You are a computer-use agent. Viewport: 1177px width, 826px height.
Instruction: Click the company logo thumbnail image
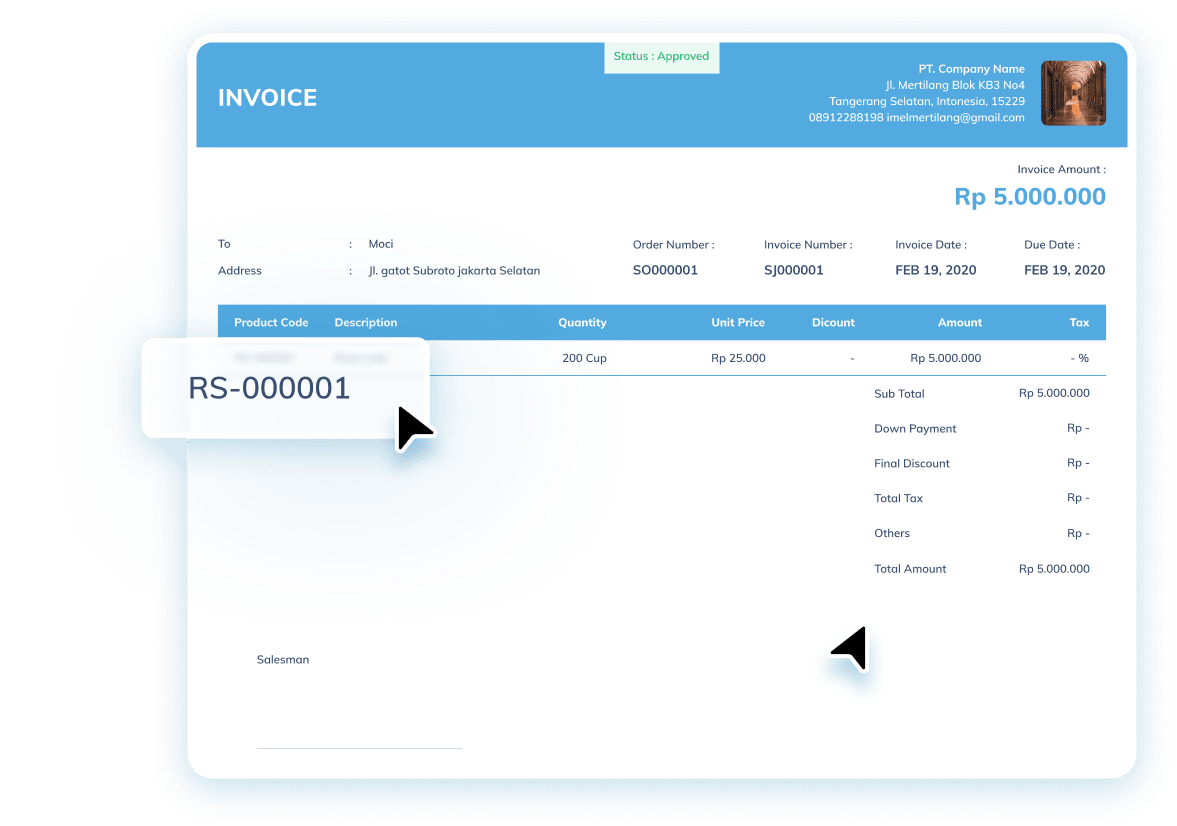1073,93
